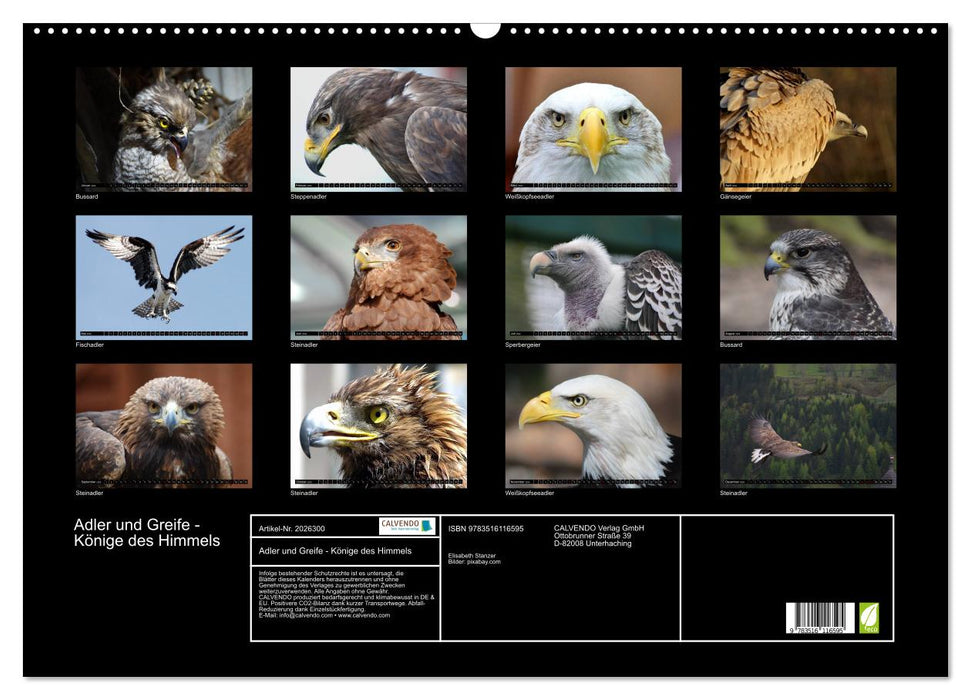
Task: Click author name Elisabeth Stanzer
Action: [x=473, y=555]
